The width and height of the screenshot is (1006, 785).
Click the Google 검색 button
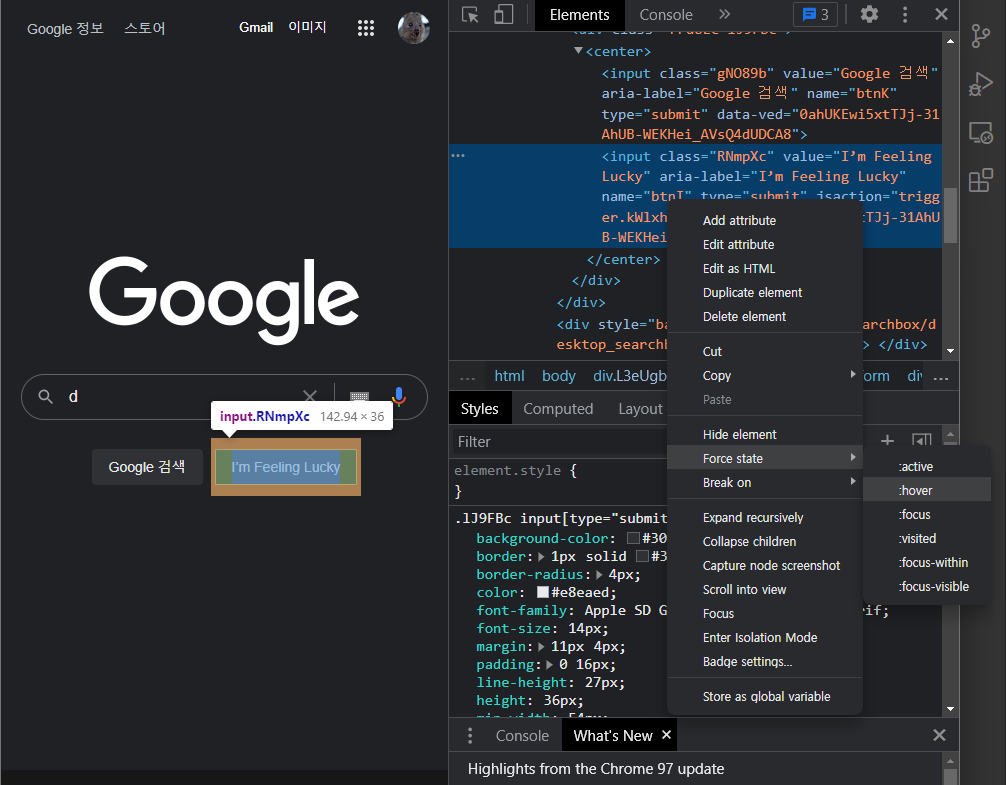[147, 467]
